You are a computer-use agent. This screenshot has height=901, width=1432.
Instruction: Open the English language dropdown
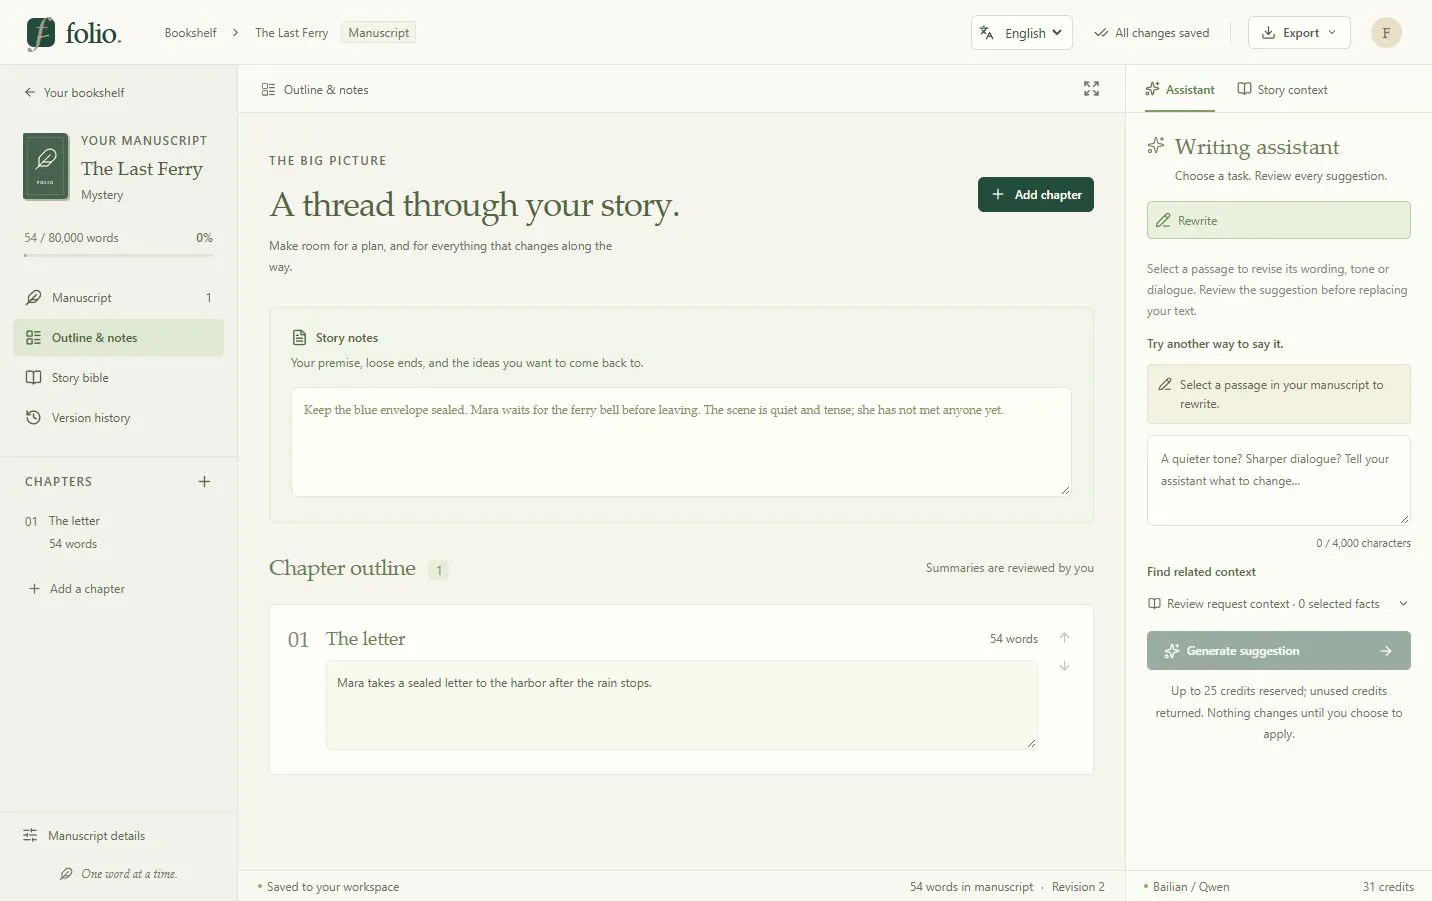point(1022,33)
